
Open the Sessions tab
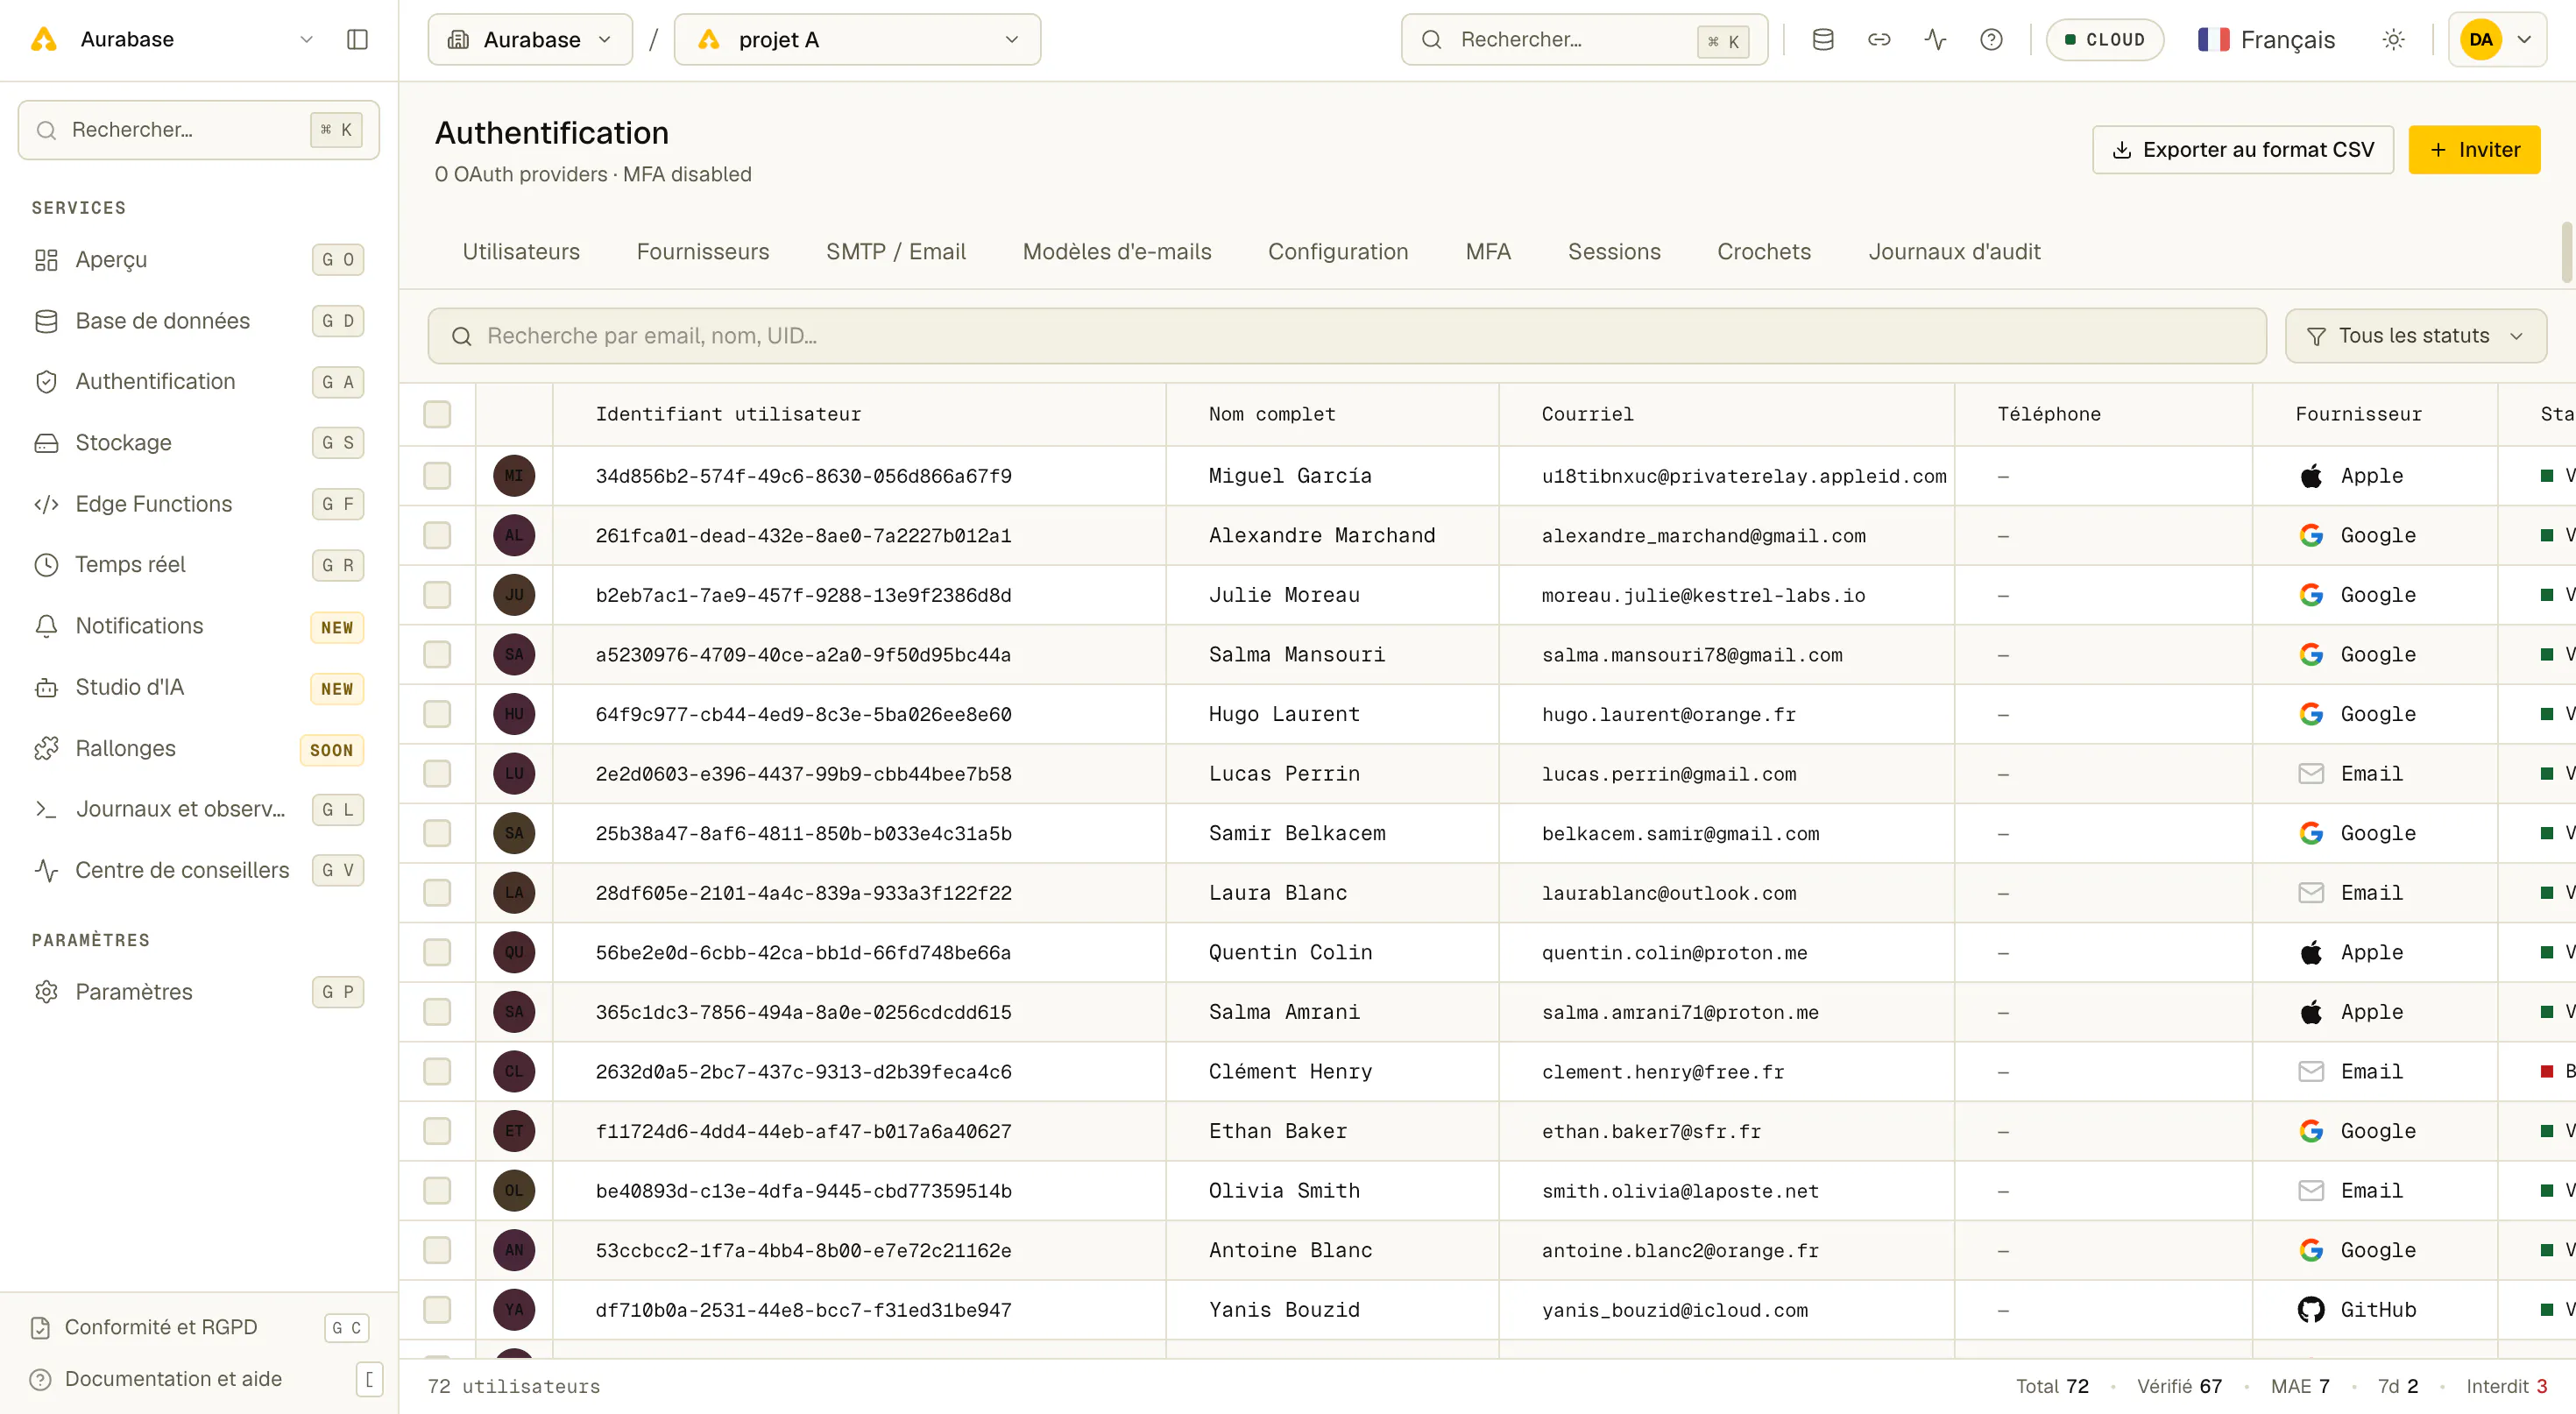[1614, 252]
